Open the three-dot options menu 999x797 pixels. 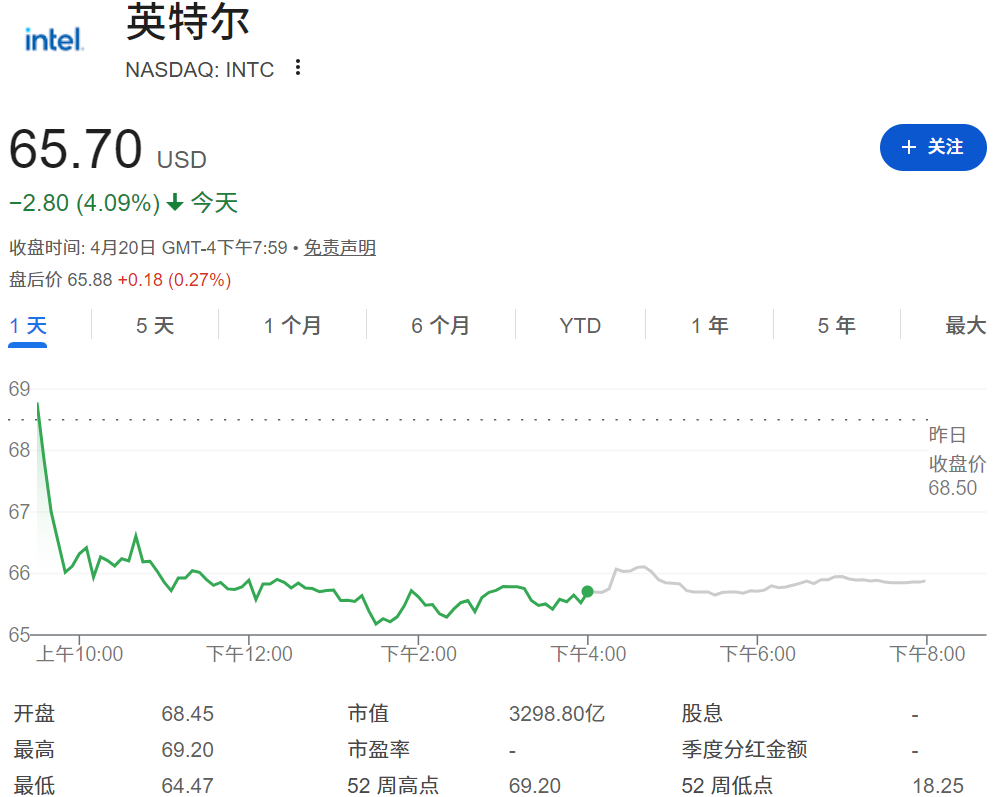point(297,66)
